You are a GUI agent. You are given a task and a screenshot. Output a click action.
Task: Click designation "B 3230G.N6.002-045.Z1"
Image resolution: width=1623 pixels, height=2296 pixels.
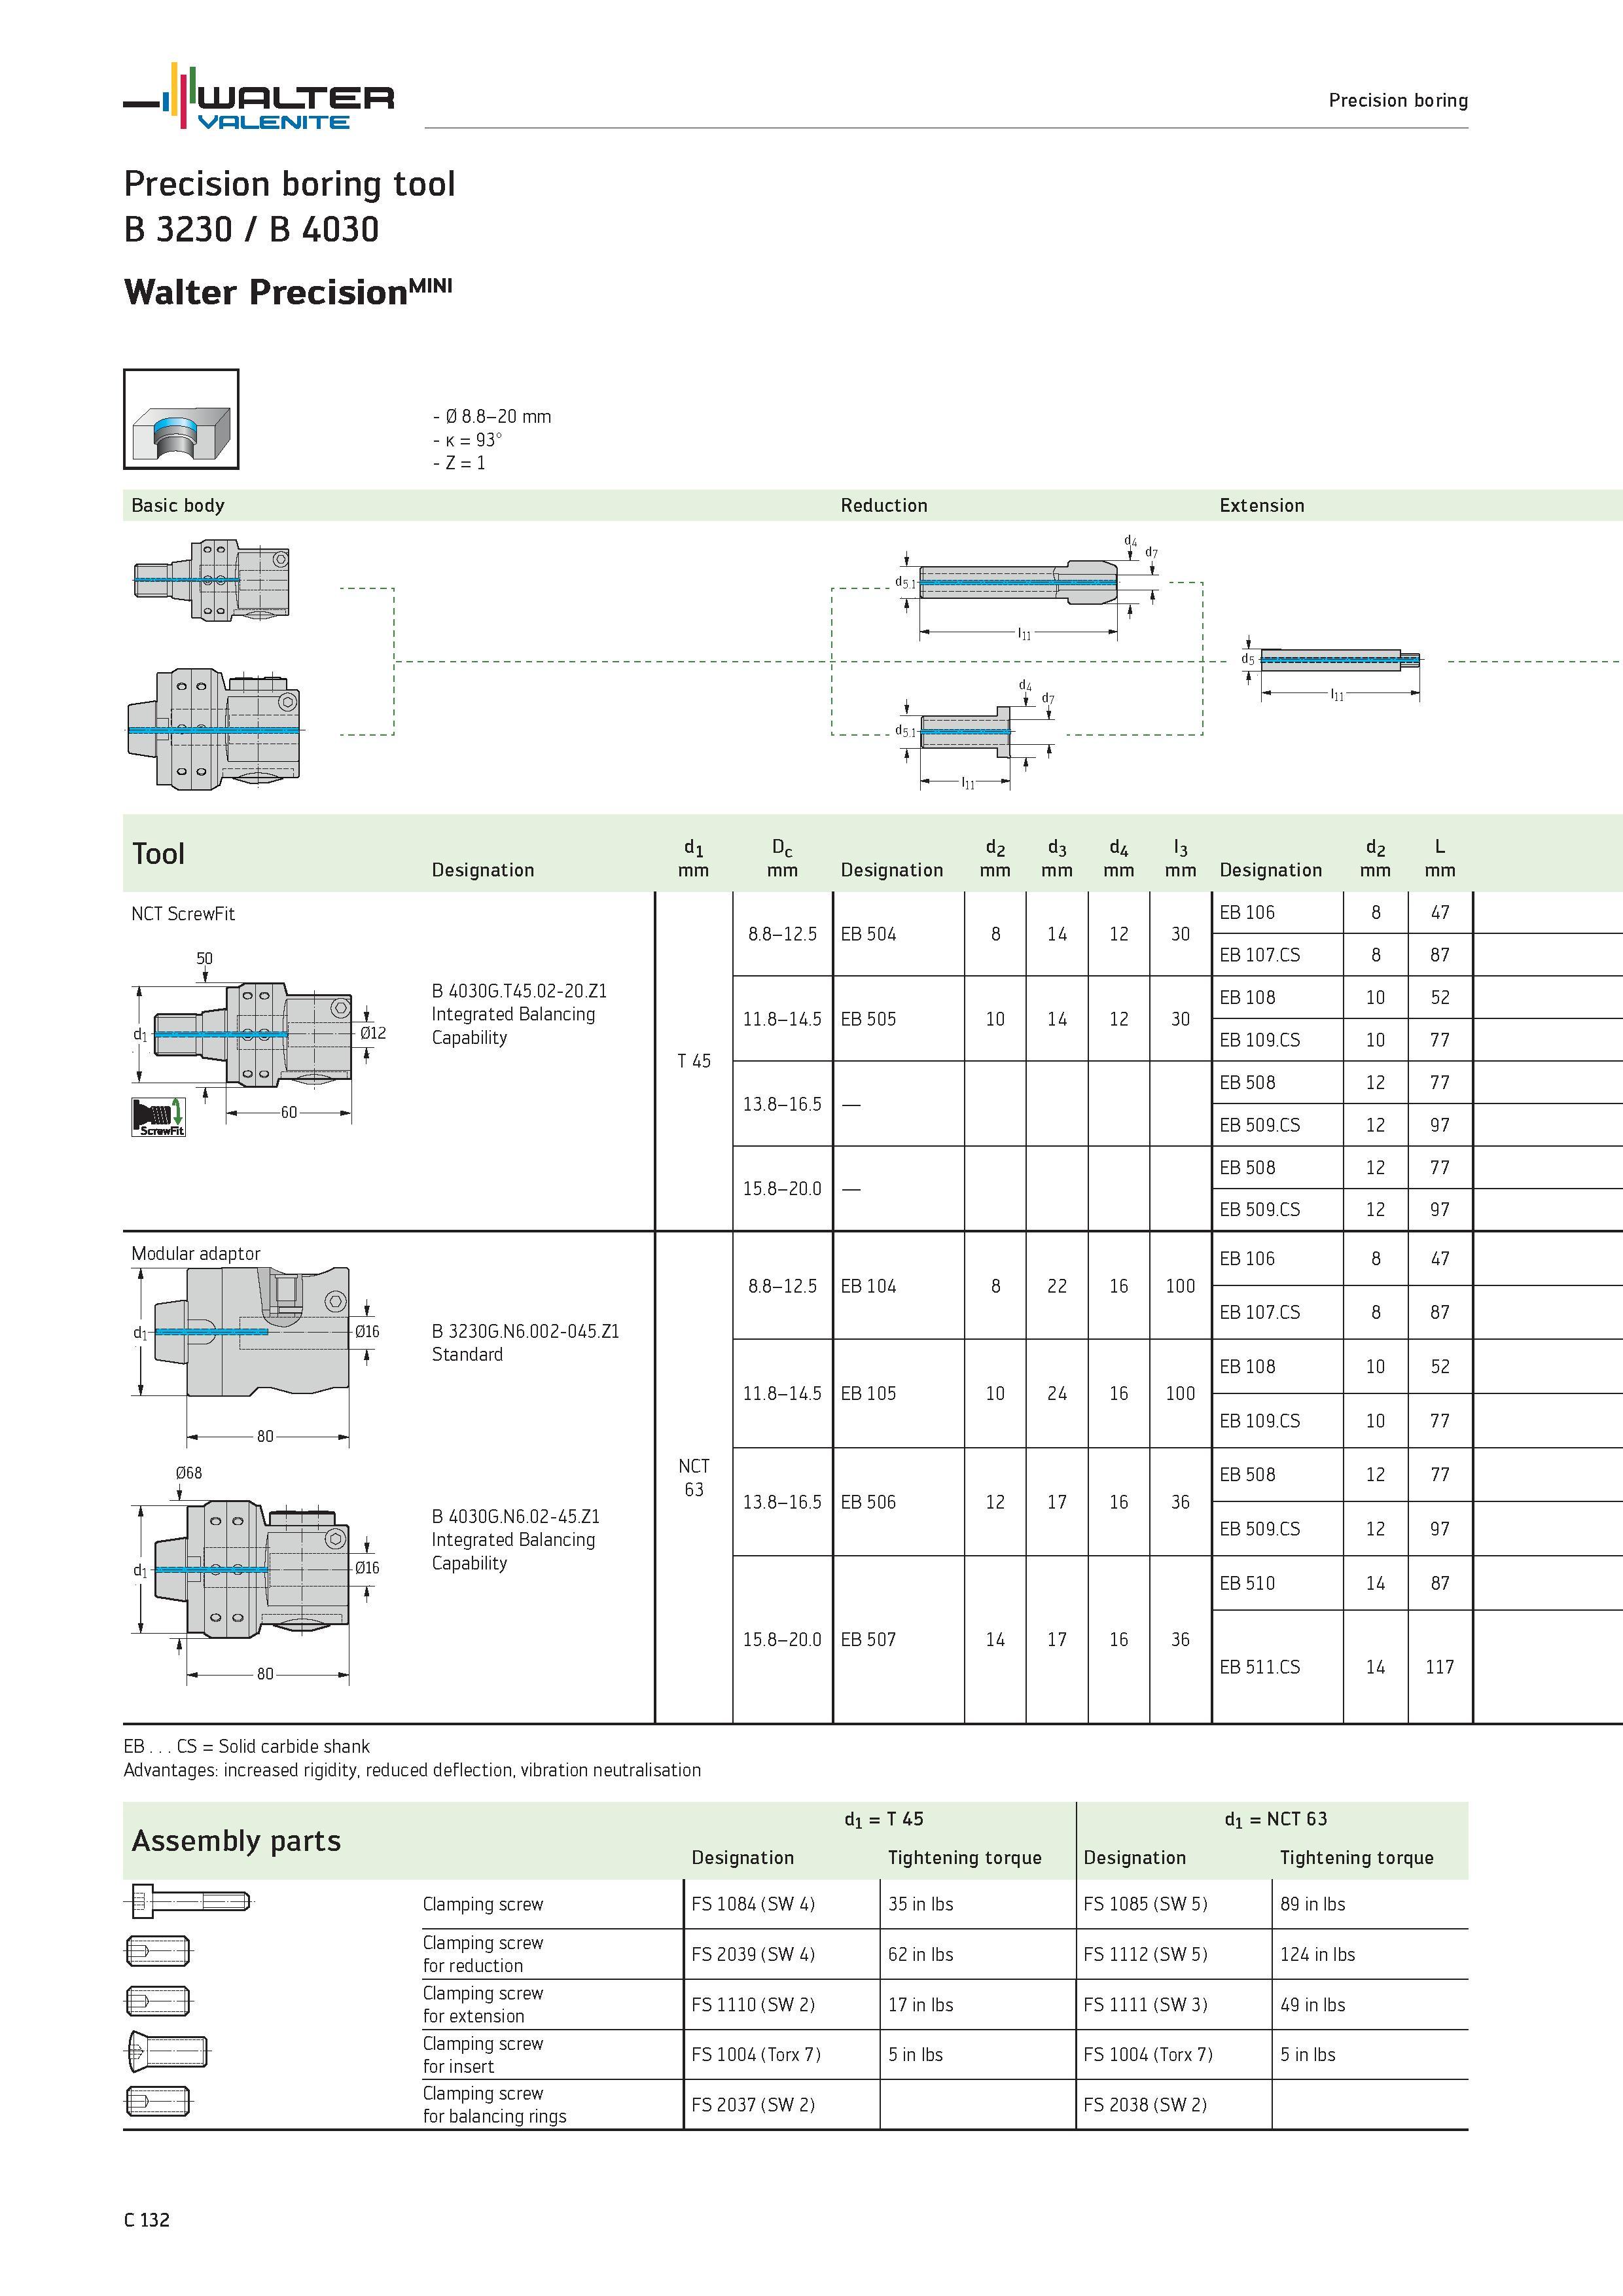tap(525, 1331)
